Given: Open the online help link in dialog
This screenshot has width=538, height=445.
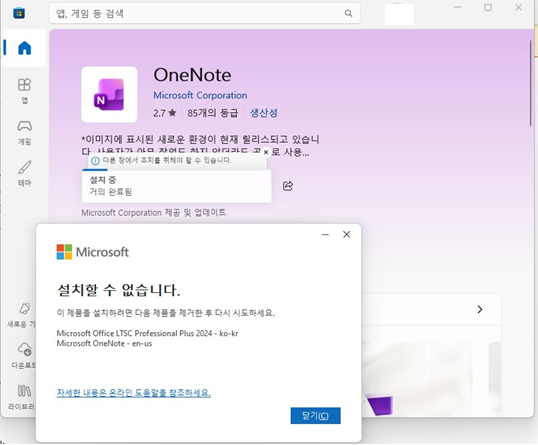Looking at the screenshot, I should tap(133, 393).
